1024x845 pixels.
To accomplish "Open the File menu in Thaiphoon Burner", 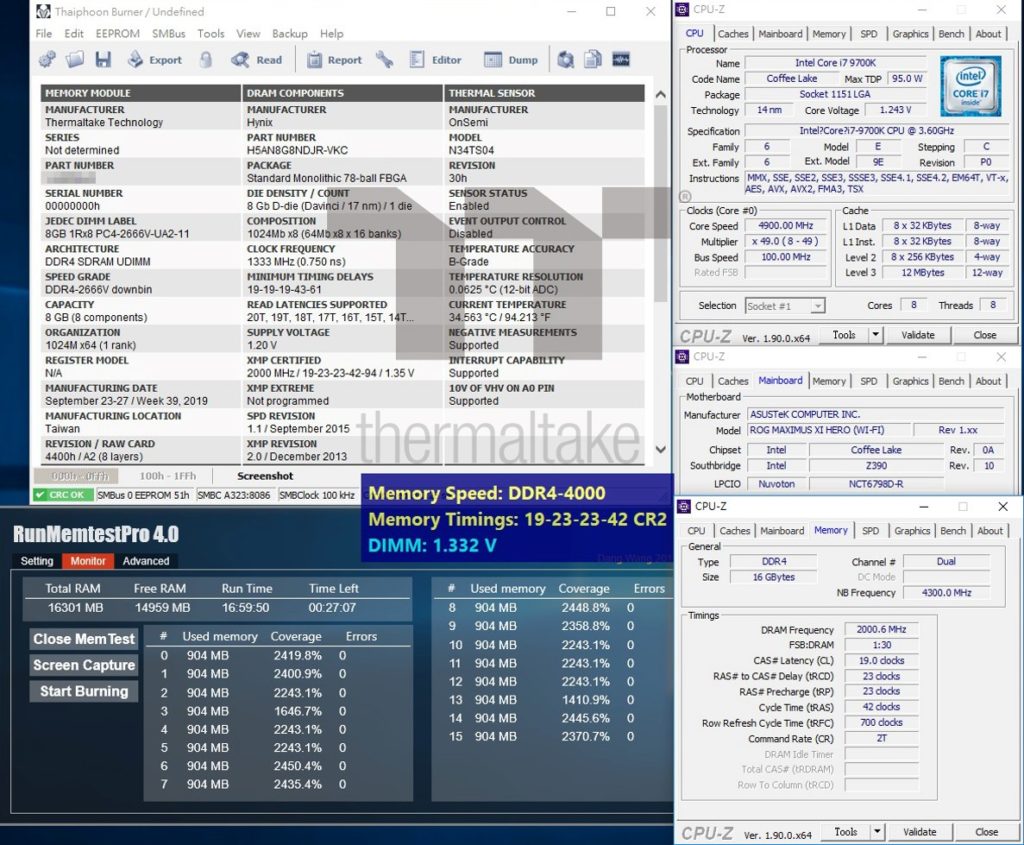I will 44,33.
